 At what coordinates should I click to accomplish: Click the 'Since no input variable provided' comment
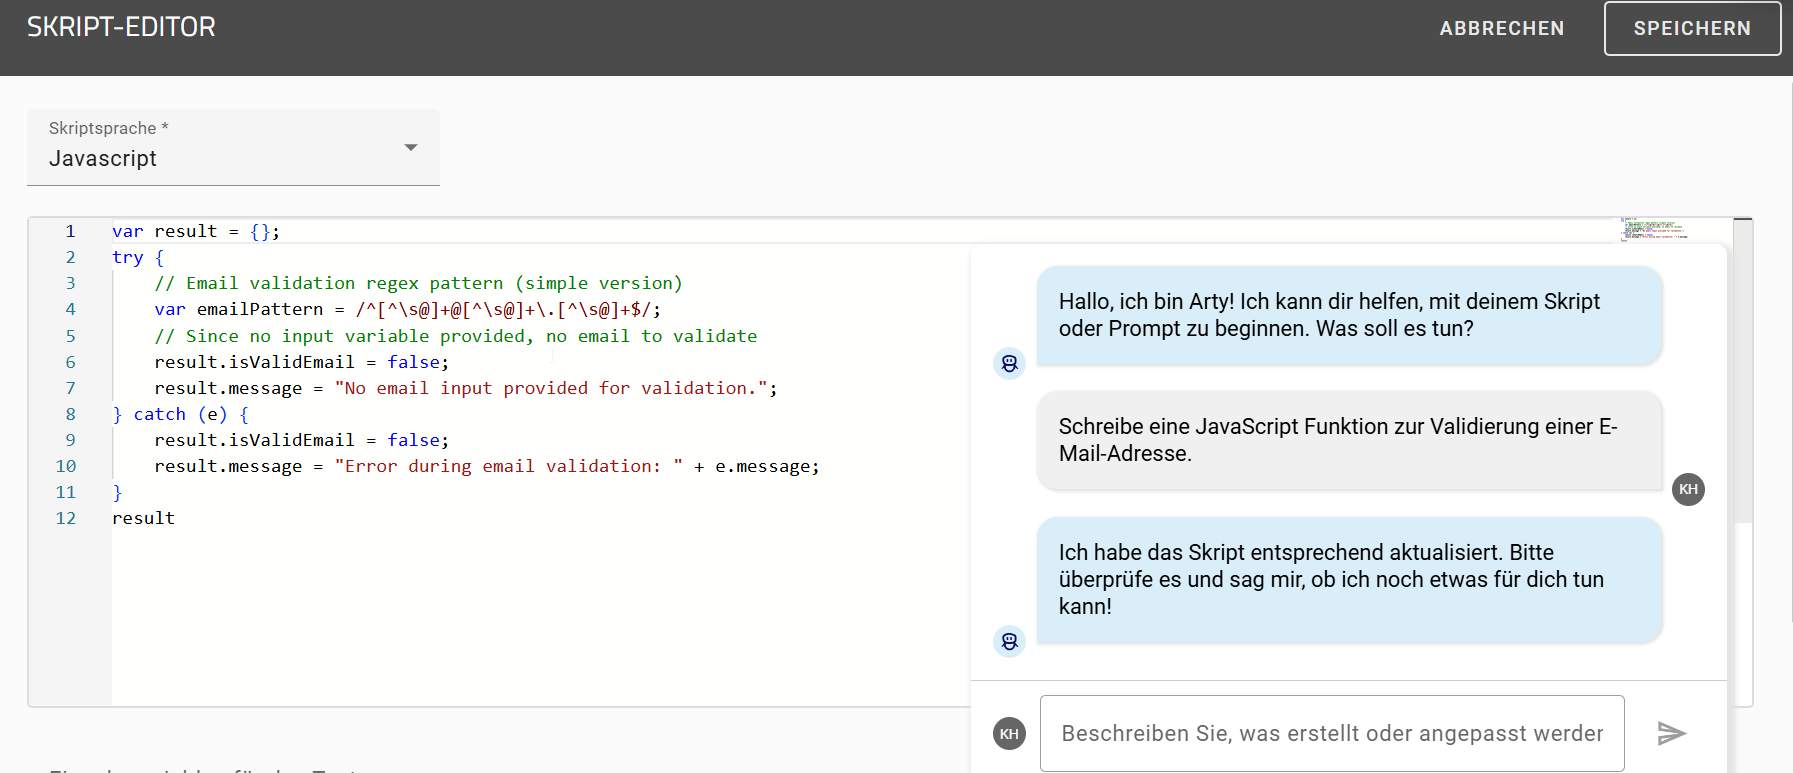pos(456,336)
